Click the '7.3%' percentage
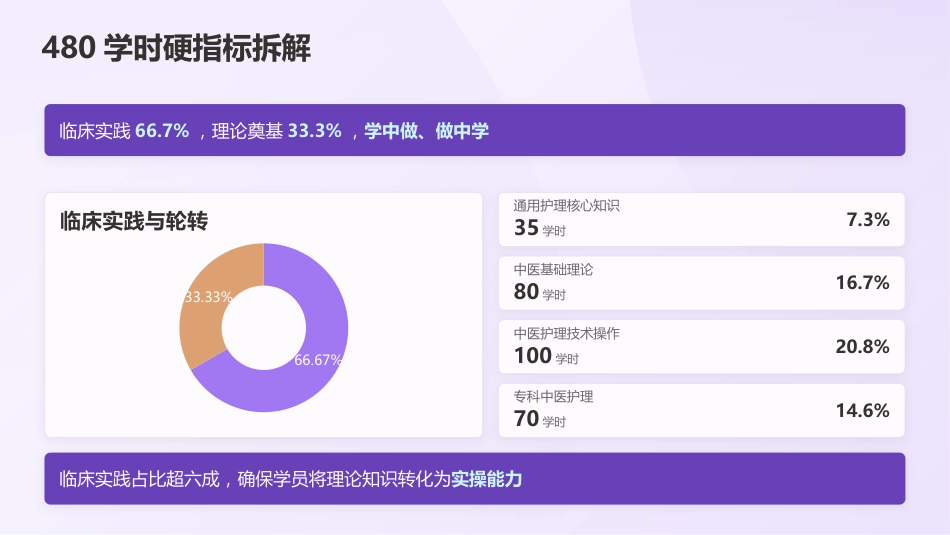 868,219
